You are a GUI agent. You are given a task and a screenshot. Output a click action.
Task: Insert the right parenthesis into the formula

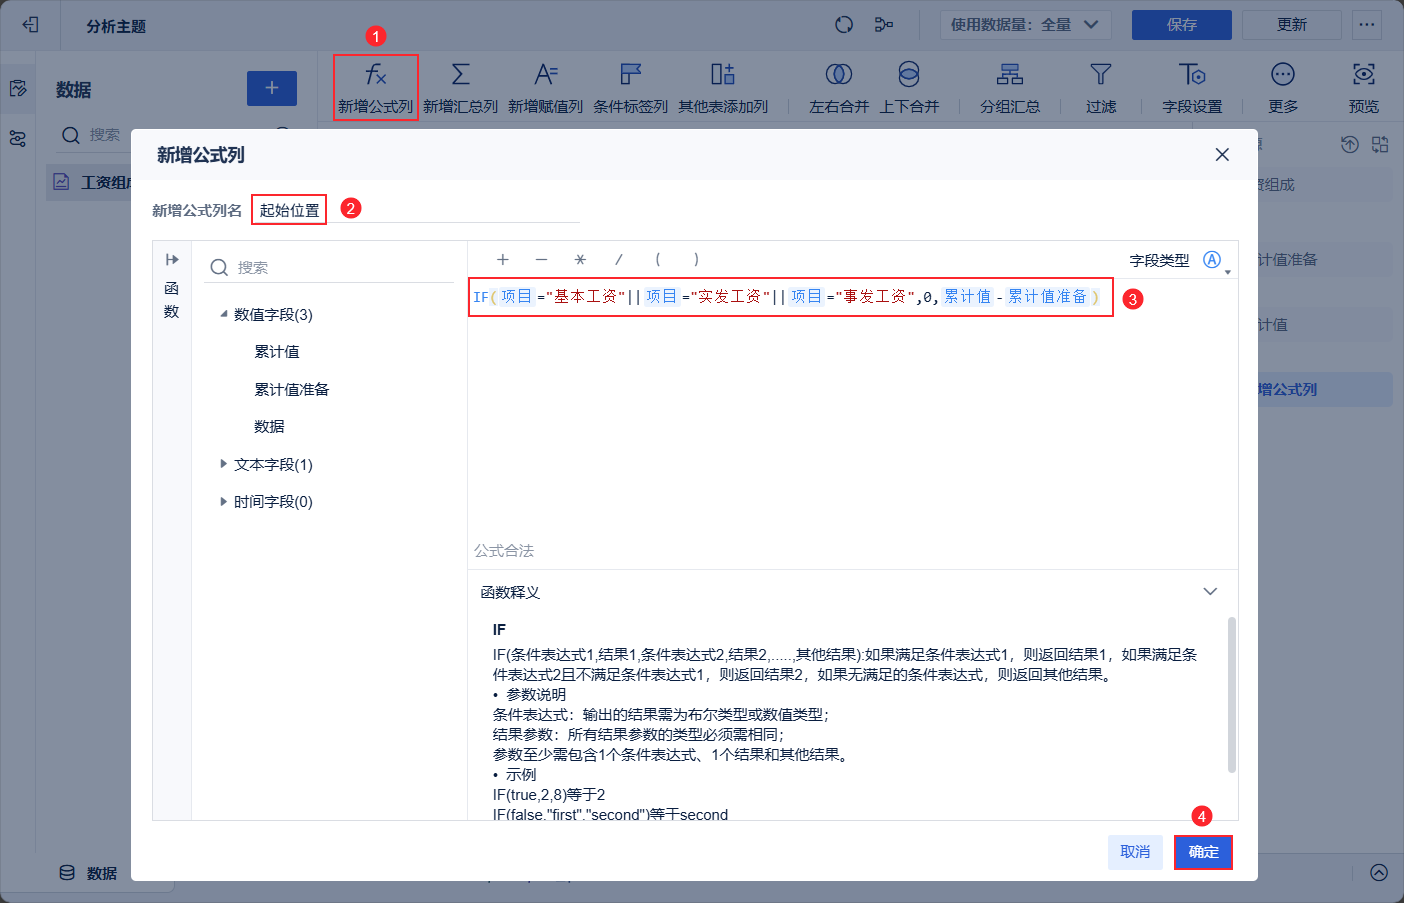[696, 259]
